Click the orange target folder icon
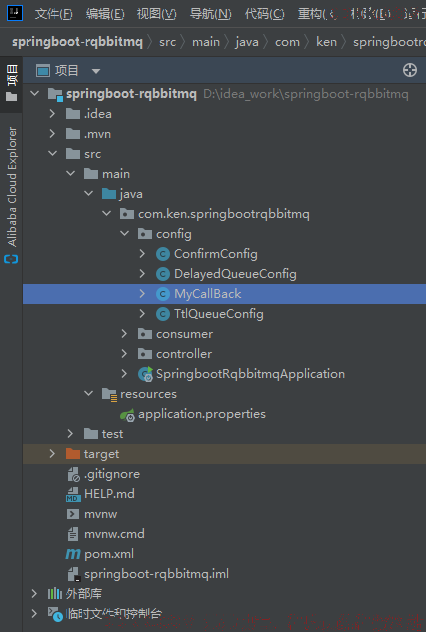The width and height of the screenshot is (426, 632). pos(73,454)
